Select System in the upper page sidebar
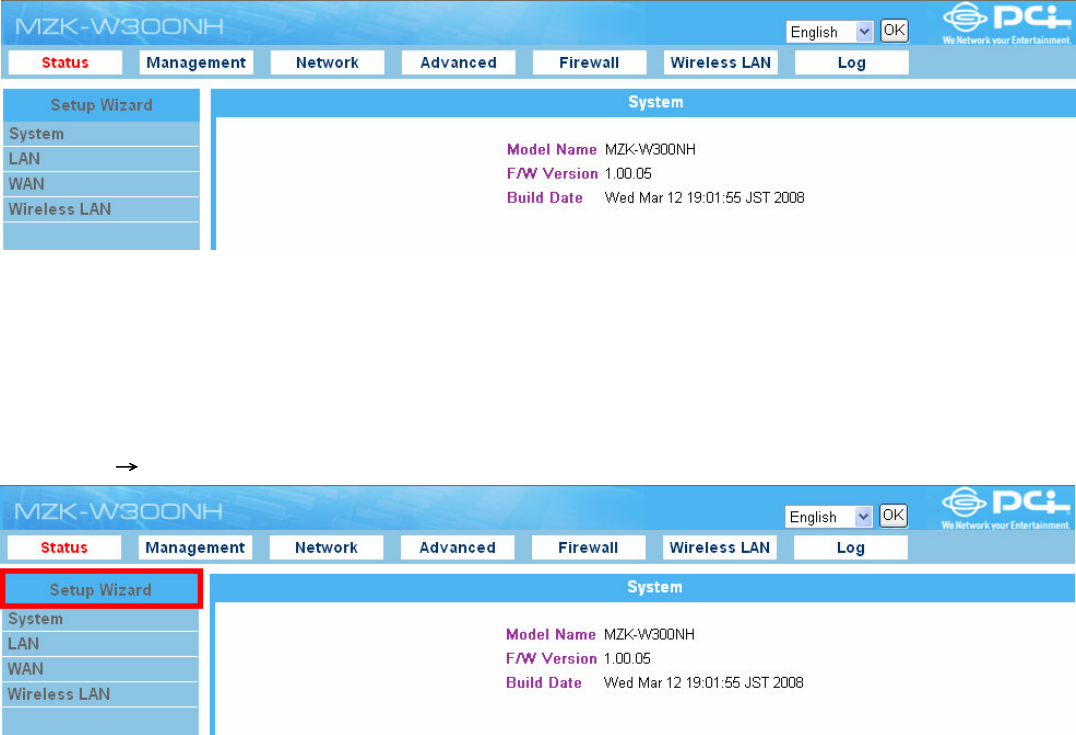This screenshot has width=1076, height=735. (102, 134)
